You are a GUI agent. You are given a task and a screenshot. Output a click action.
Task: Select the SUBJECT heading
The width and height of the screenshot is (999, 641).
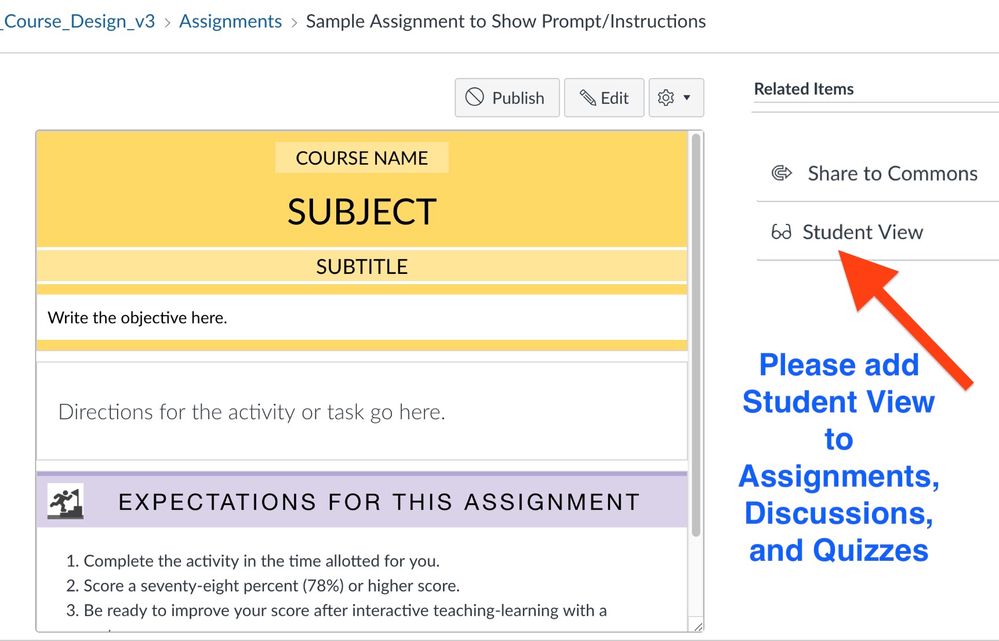[362, 211]
